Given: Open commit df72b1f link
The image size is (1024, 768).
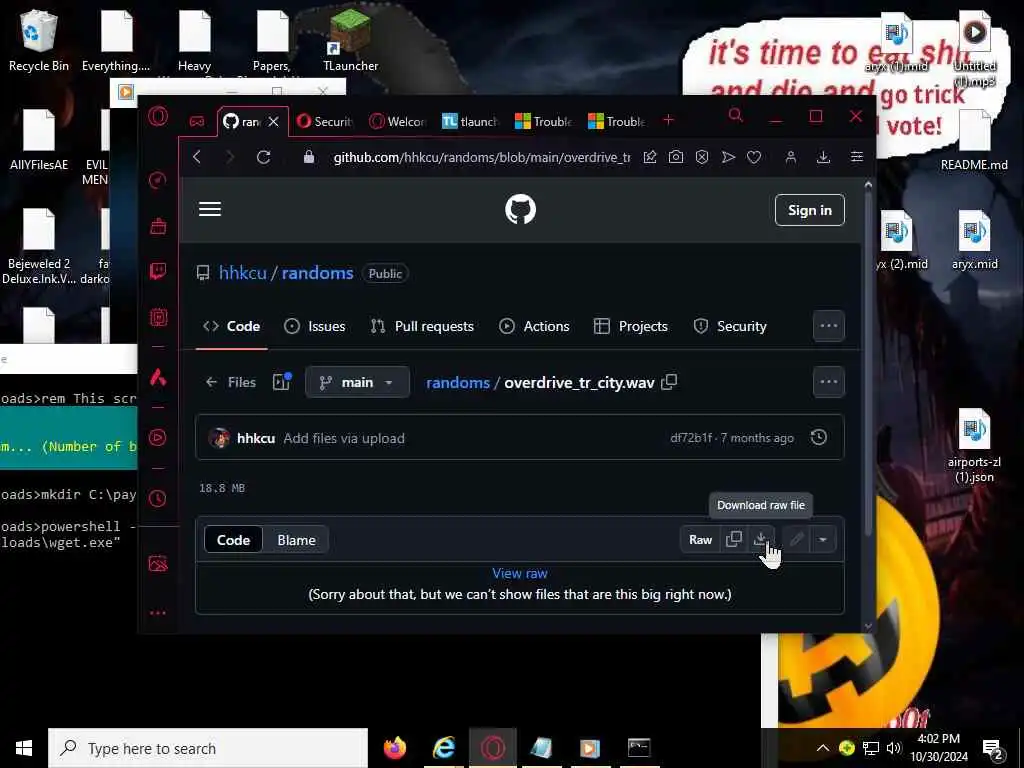Looking at the screenshot, I should click(x=691, y=438).
